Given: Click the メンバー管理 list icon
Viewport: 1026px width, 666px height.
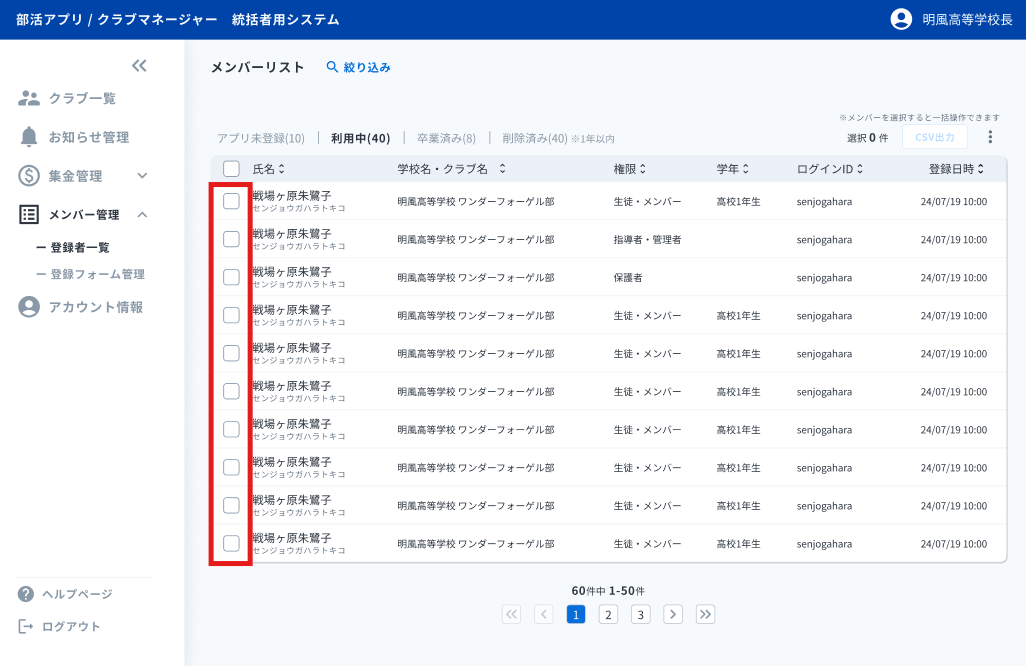Looking at the screenshot, I should [x=29, y=215].
